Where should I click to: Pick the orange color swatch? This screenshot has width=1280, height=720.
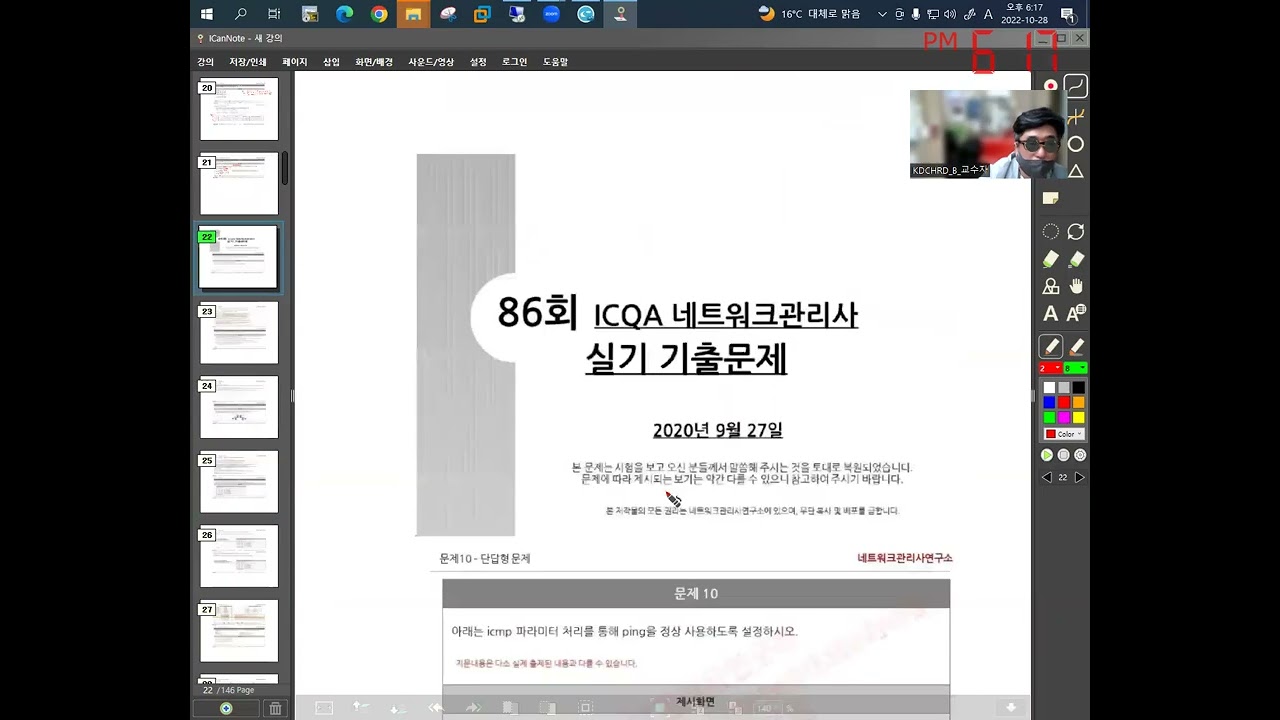[1078, 403]
